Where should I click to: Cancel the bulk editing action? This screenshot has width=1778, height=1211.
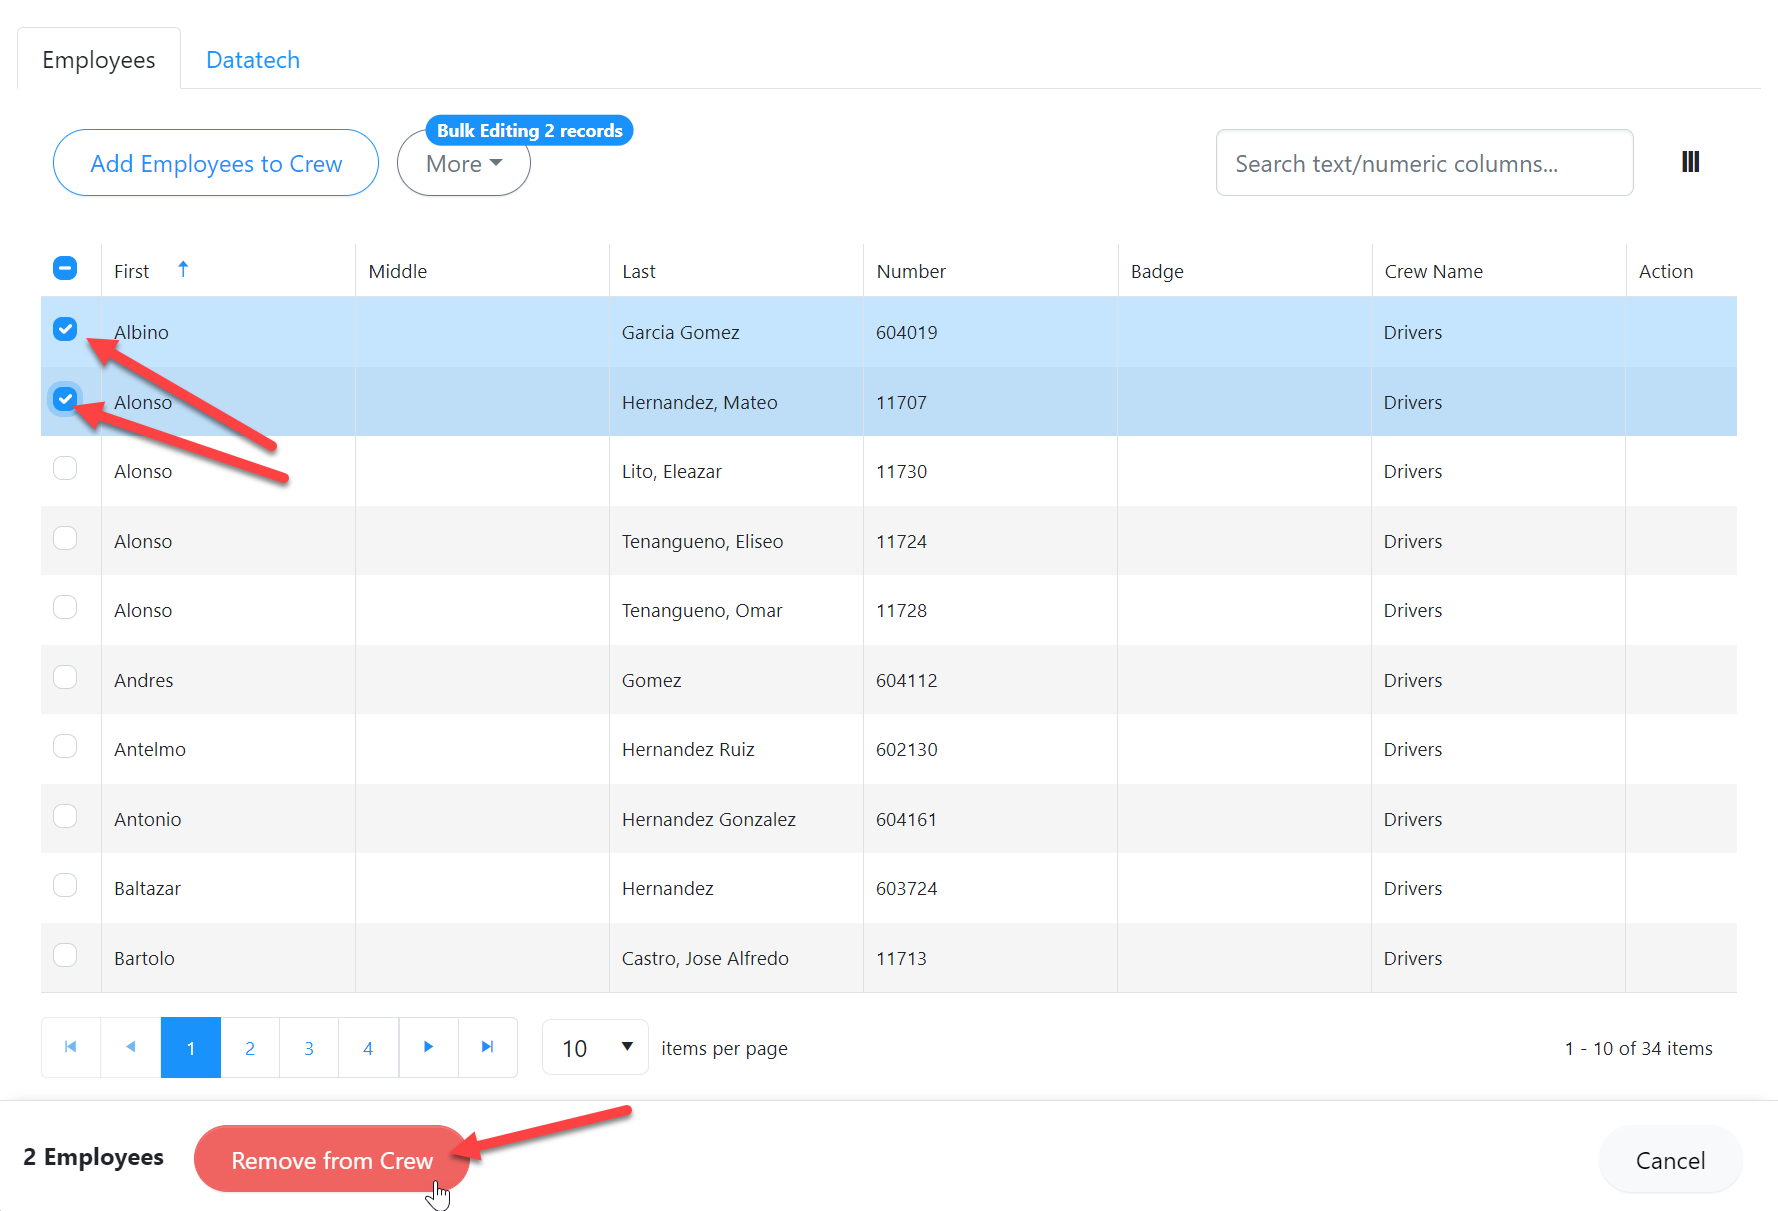(x=1669, y=1160)
